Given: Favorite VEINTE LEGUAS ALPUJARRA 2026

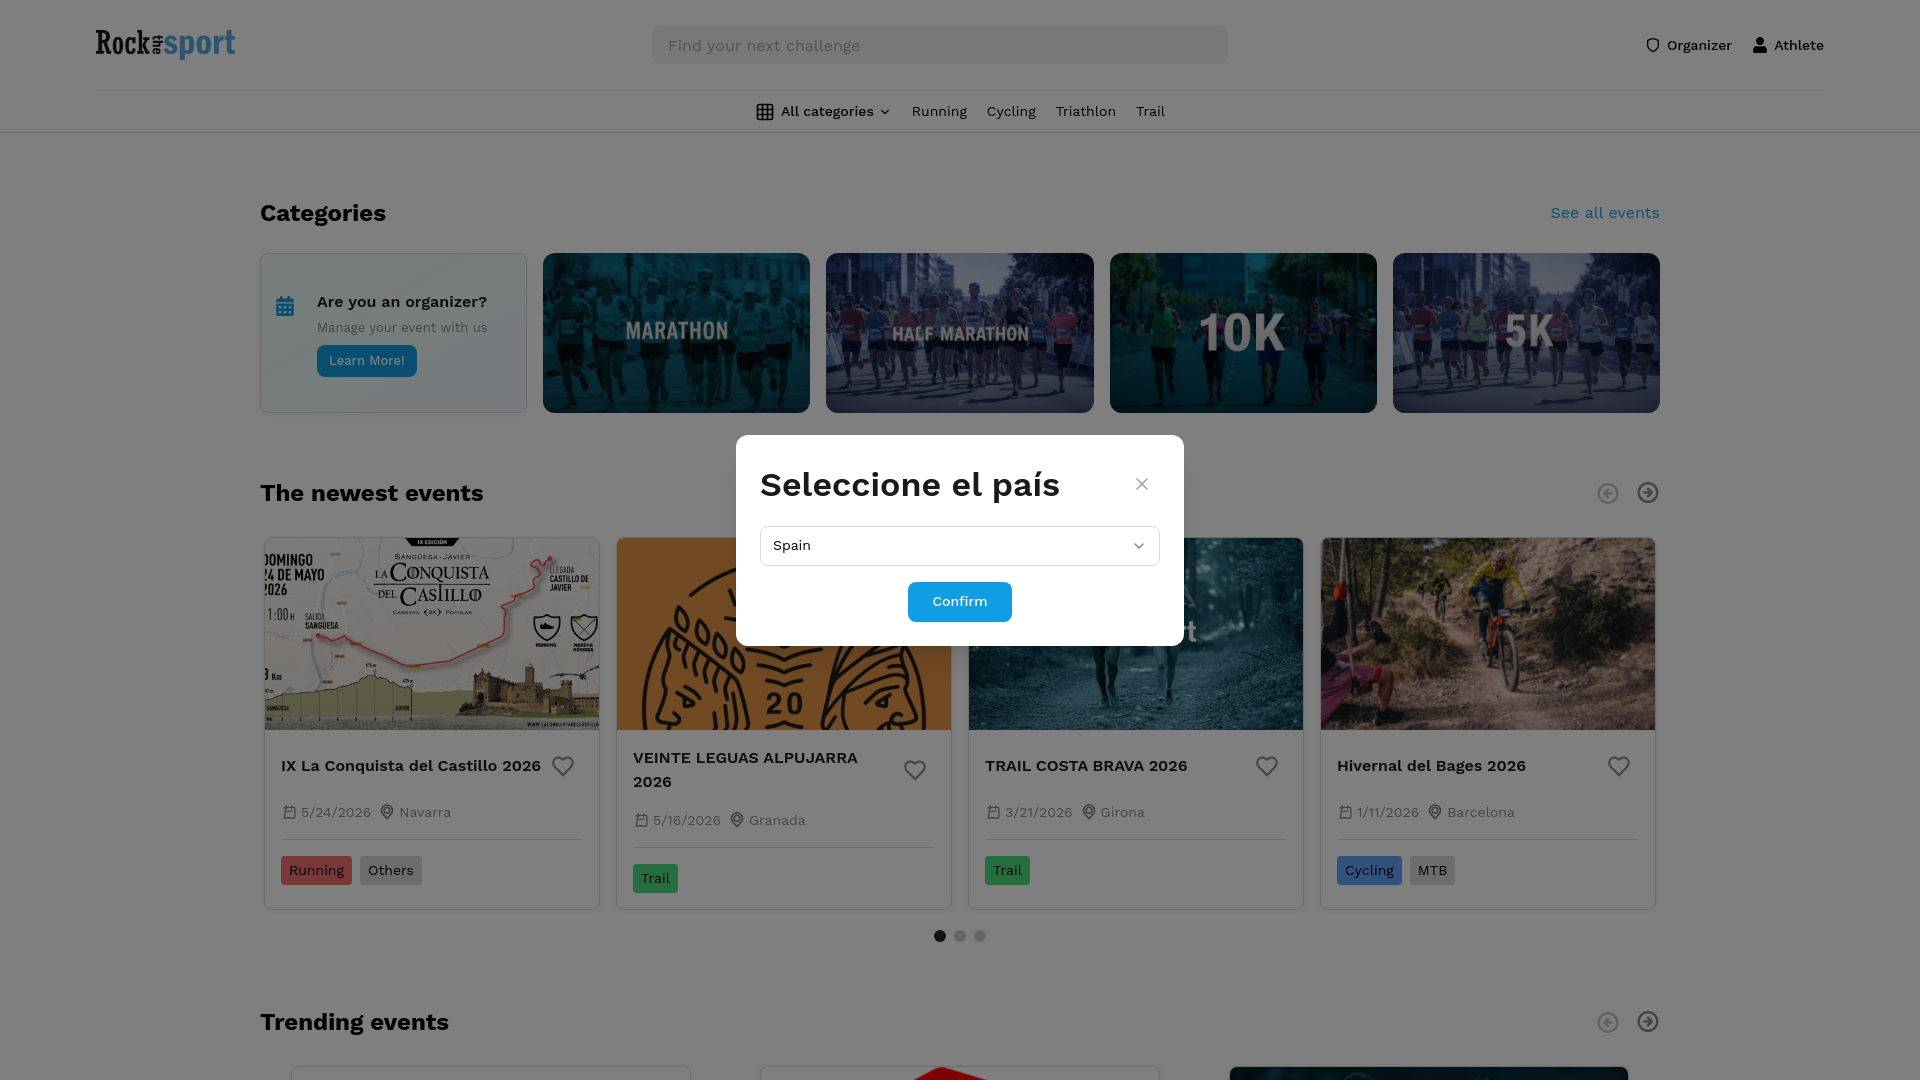Looking at the screenshot, I should coord(915,770).
